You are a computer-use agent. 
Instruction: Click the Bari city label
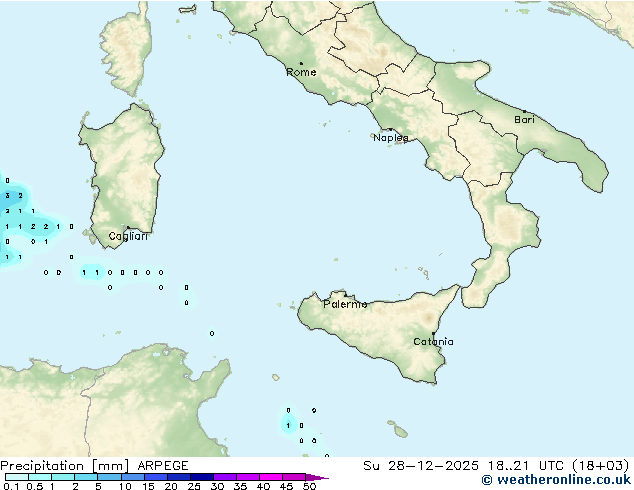[x=524, y=119]
